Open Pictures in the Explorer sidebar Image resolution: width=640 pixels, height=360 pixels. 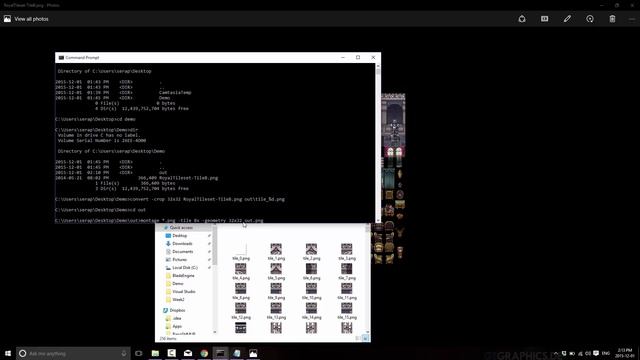179,260
